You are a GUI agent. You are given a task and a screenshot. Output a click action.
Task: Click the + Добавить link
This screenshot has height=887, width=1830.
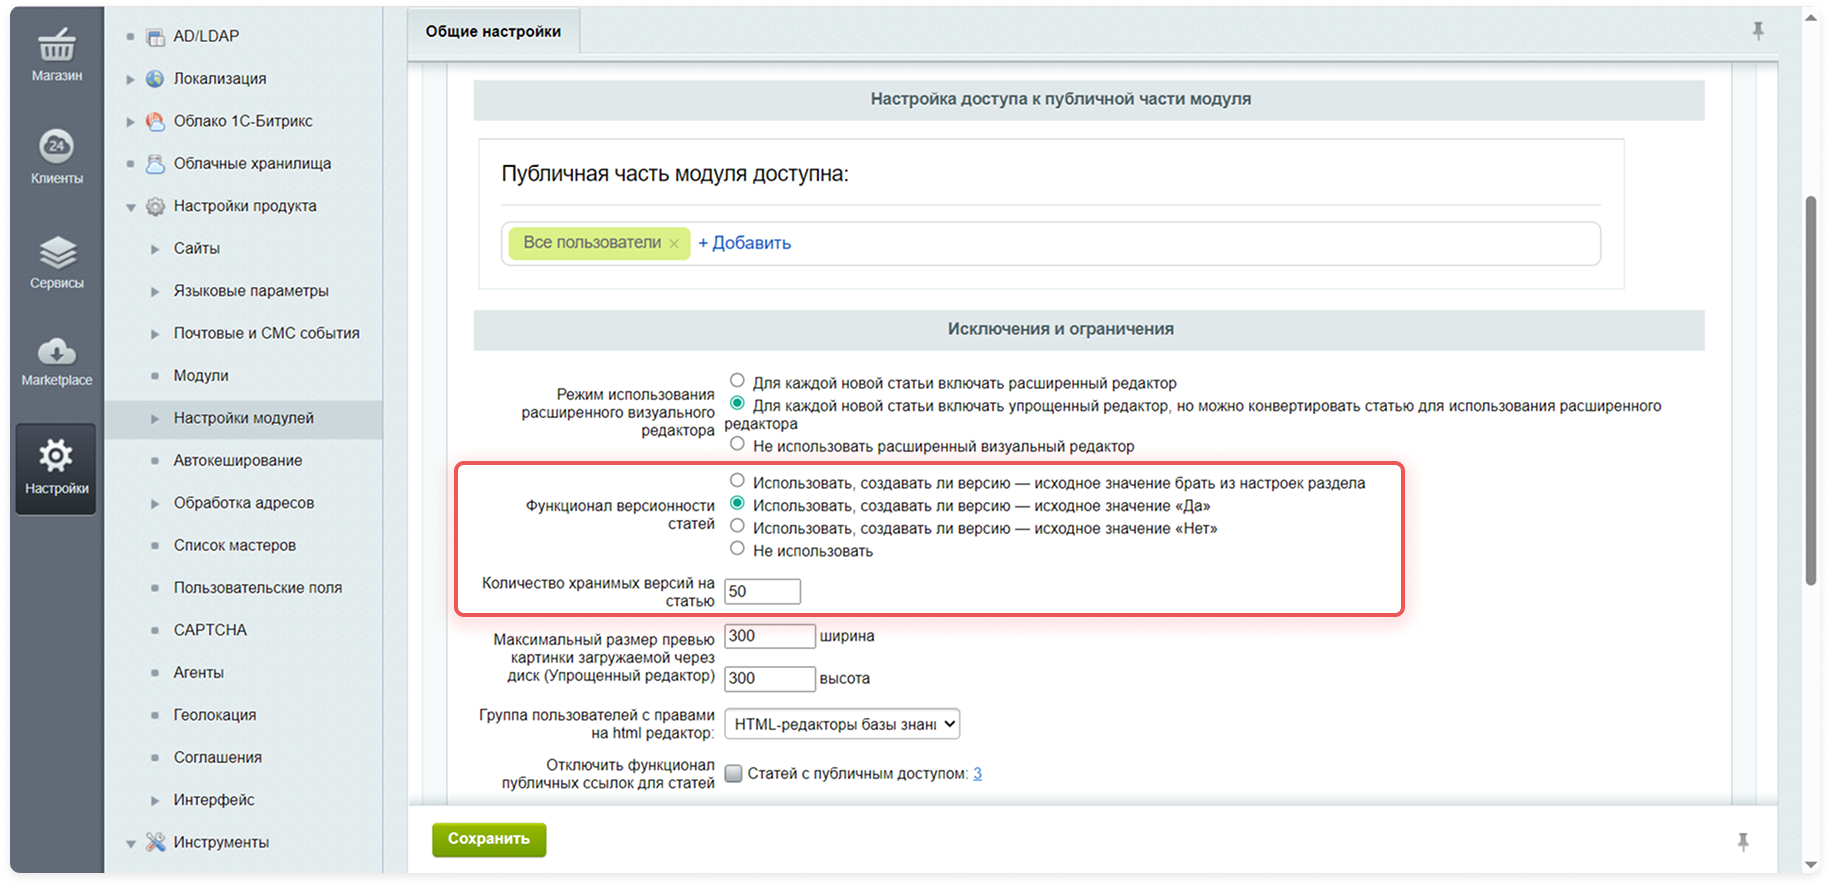(x=744, y=243)
